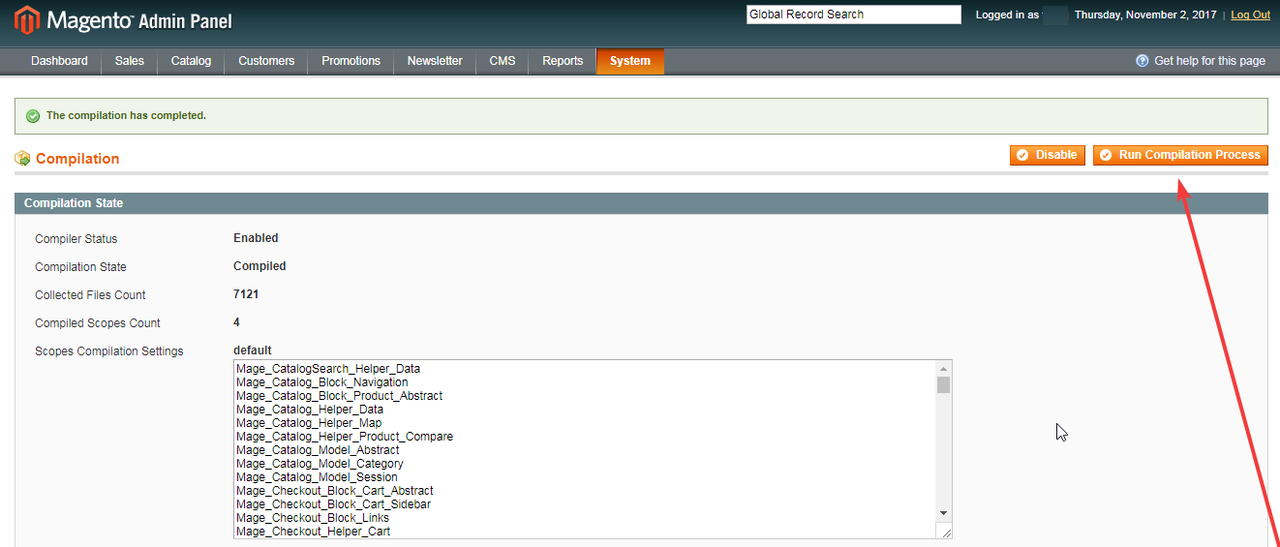
Task: Click the Scopes Compilation Settings label
Action: 109,351
